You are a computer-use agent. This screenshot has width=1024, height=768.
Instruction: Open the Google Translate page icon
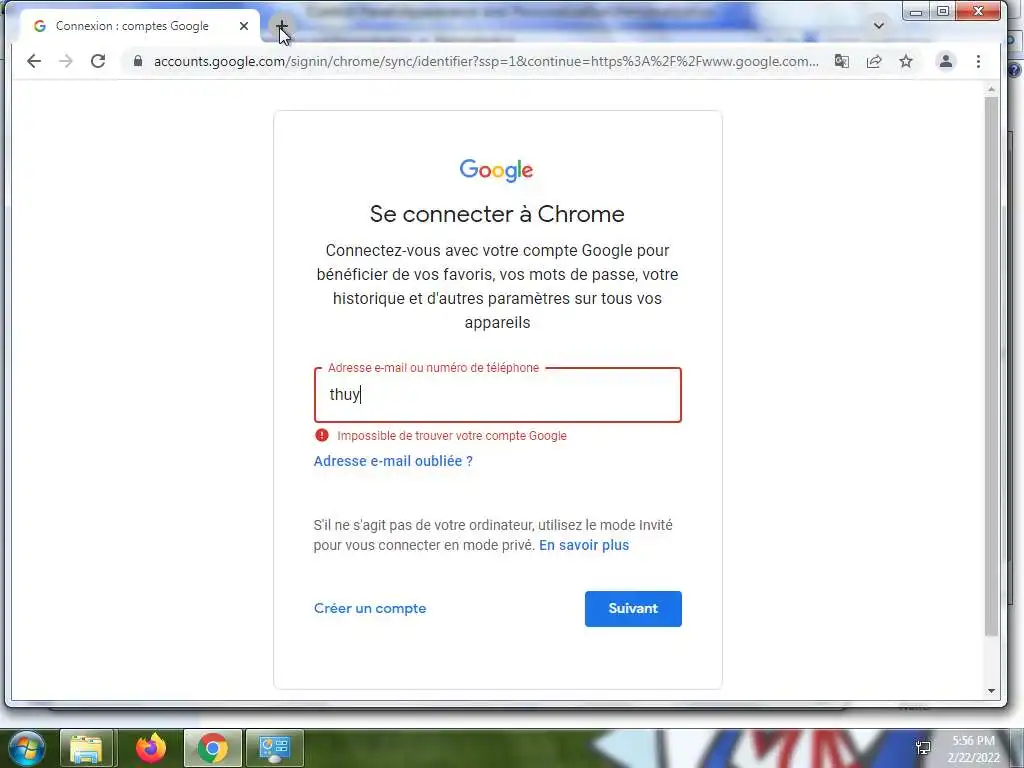pos(842,61)
